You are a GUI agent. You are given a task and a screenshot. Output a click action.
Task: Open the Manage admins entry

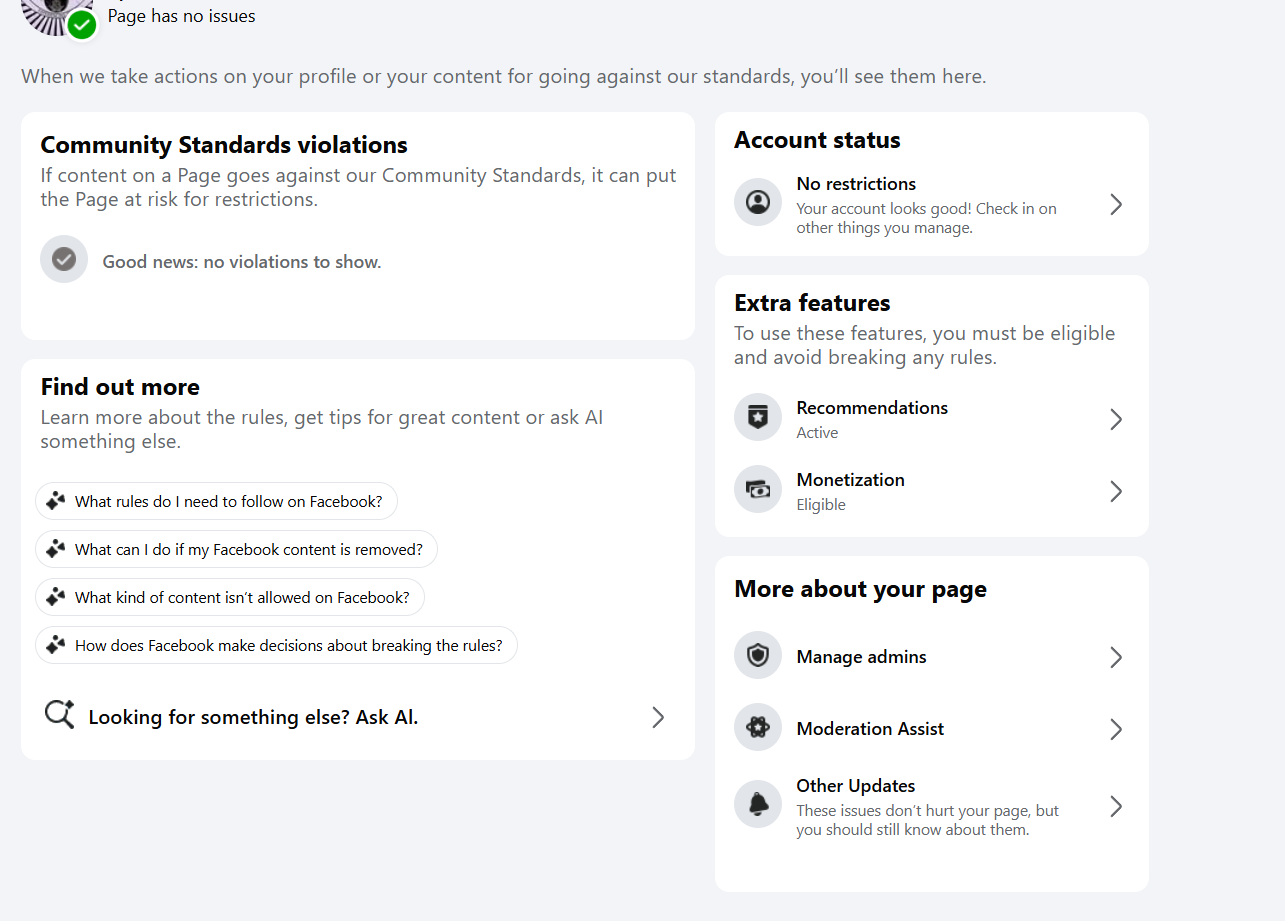pyautogui.click(x=861, y=657)
